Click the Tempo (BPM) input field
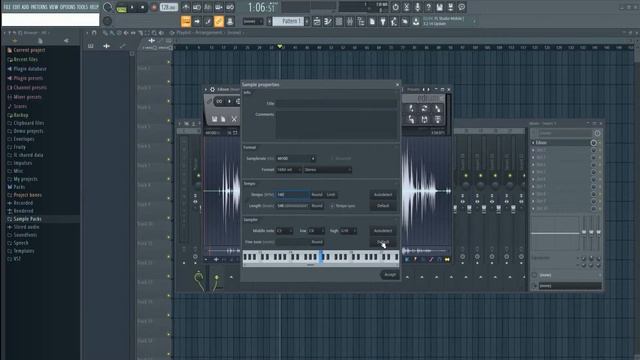This screenshot has height=360, width=640. pos(293,195)
